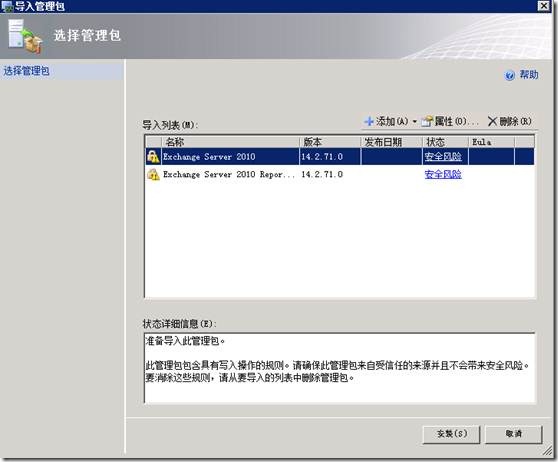Click the 属性 properties icon
The image size is (558, 462).
pos(427,121)
